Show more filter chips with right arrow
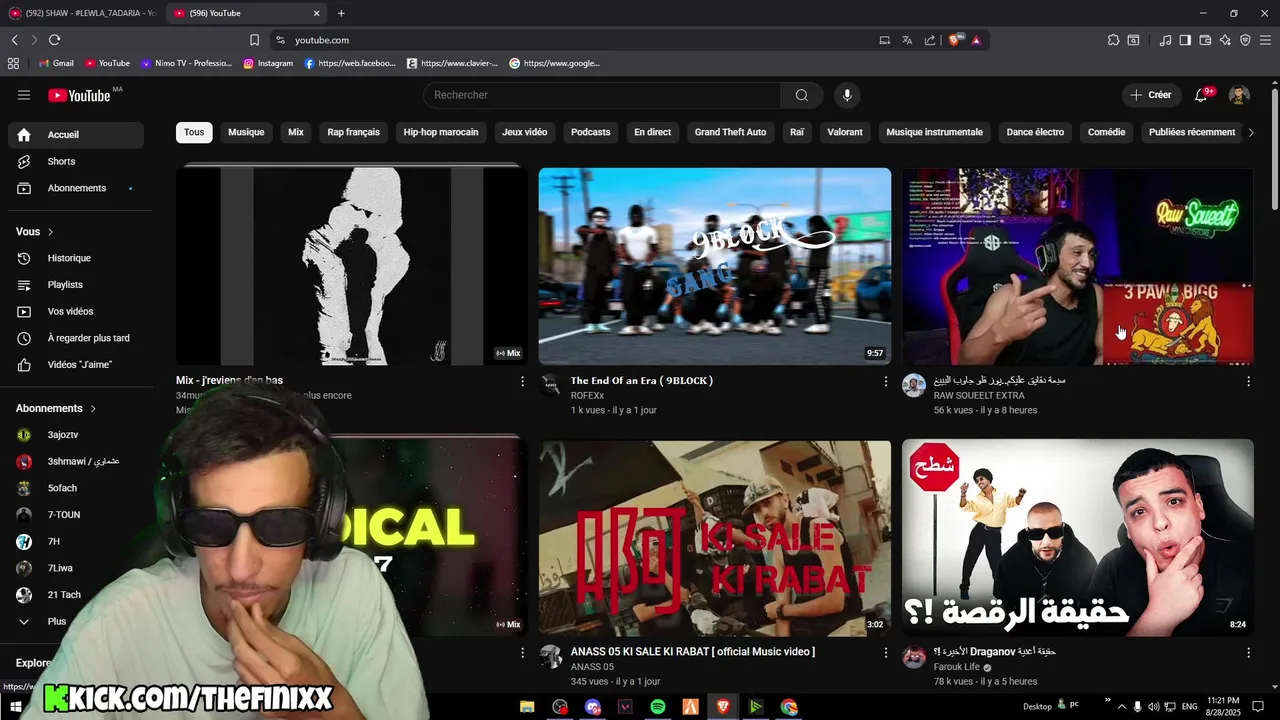This screenshot has height=720, width=1280. [x=1251, y=132]
